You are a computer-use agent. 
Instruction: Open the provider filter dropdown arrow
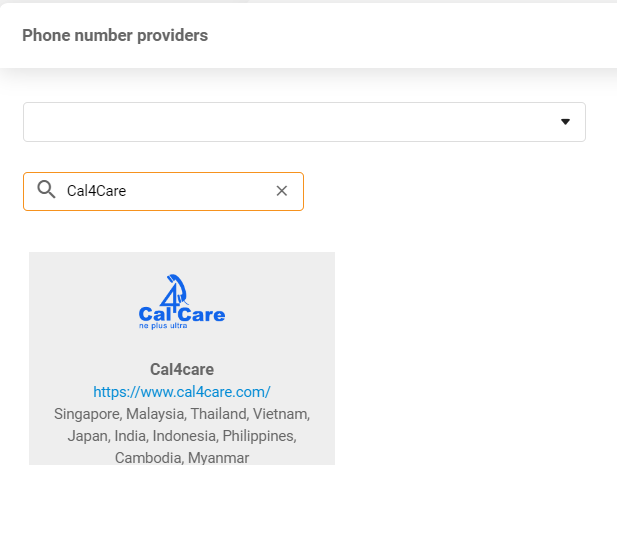[565, 122]
